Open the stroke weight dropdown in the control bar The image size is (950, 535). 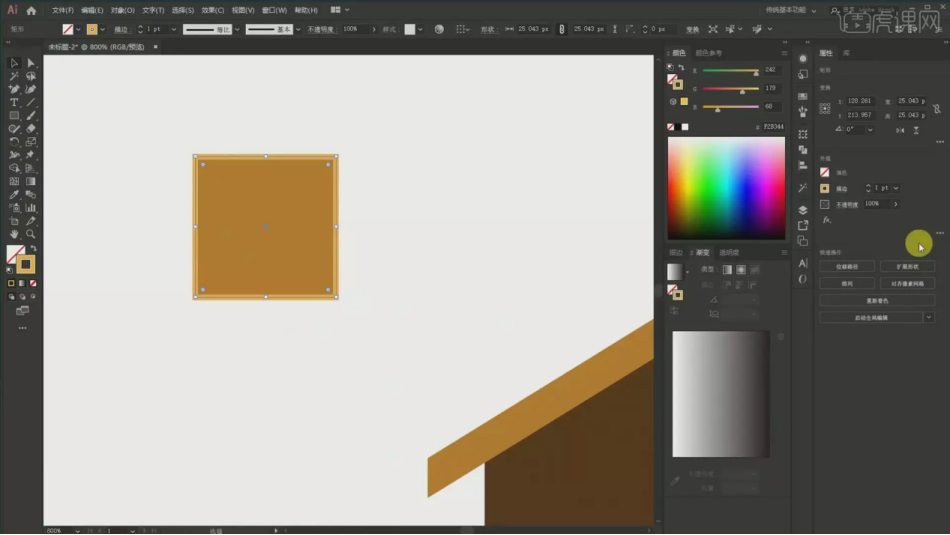pyautogui.click(x=174, y=29)
